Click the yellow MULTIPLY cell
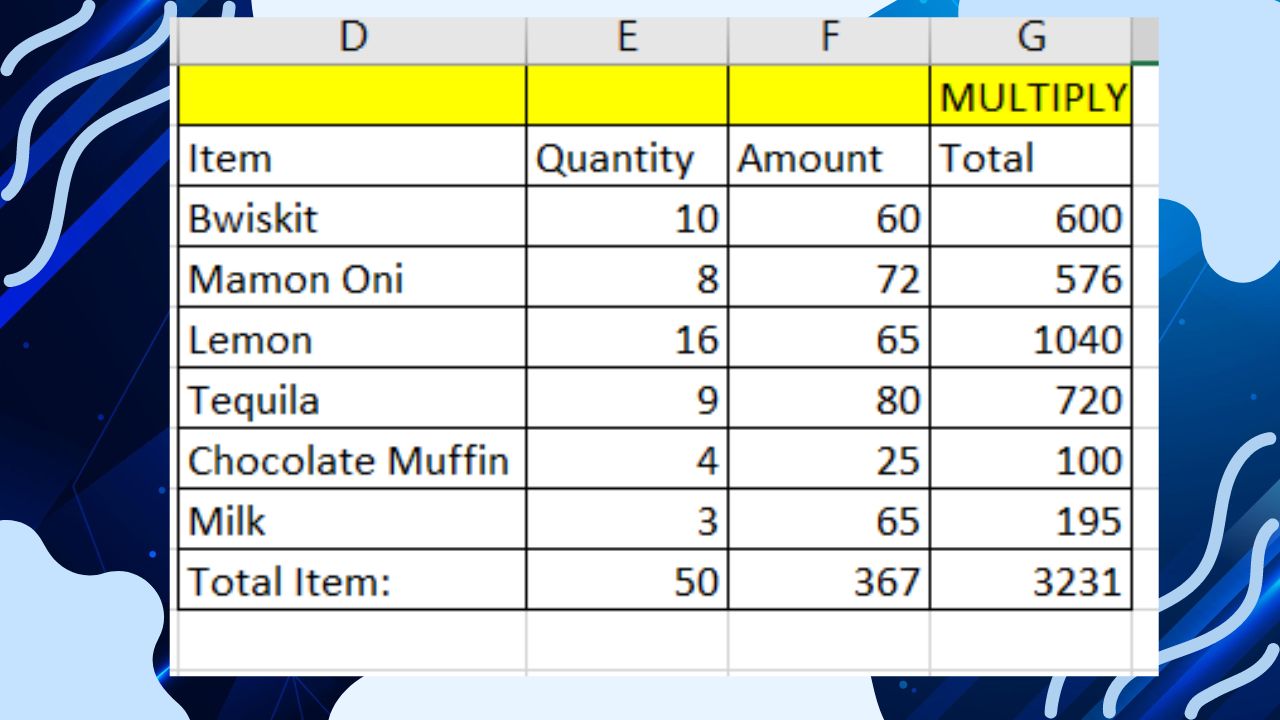 tap(1031, 97)
